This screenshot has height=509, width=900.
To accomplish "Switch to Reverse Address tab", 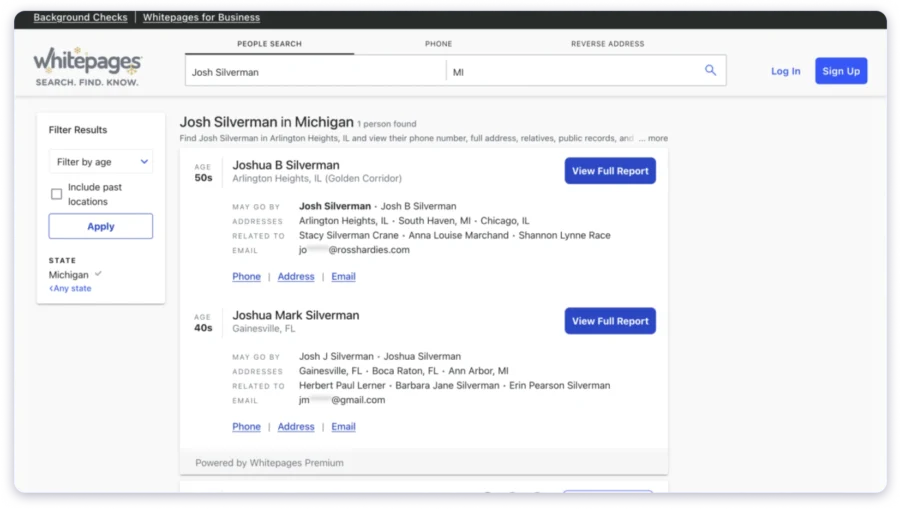I will tap(607, 44).
